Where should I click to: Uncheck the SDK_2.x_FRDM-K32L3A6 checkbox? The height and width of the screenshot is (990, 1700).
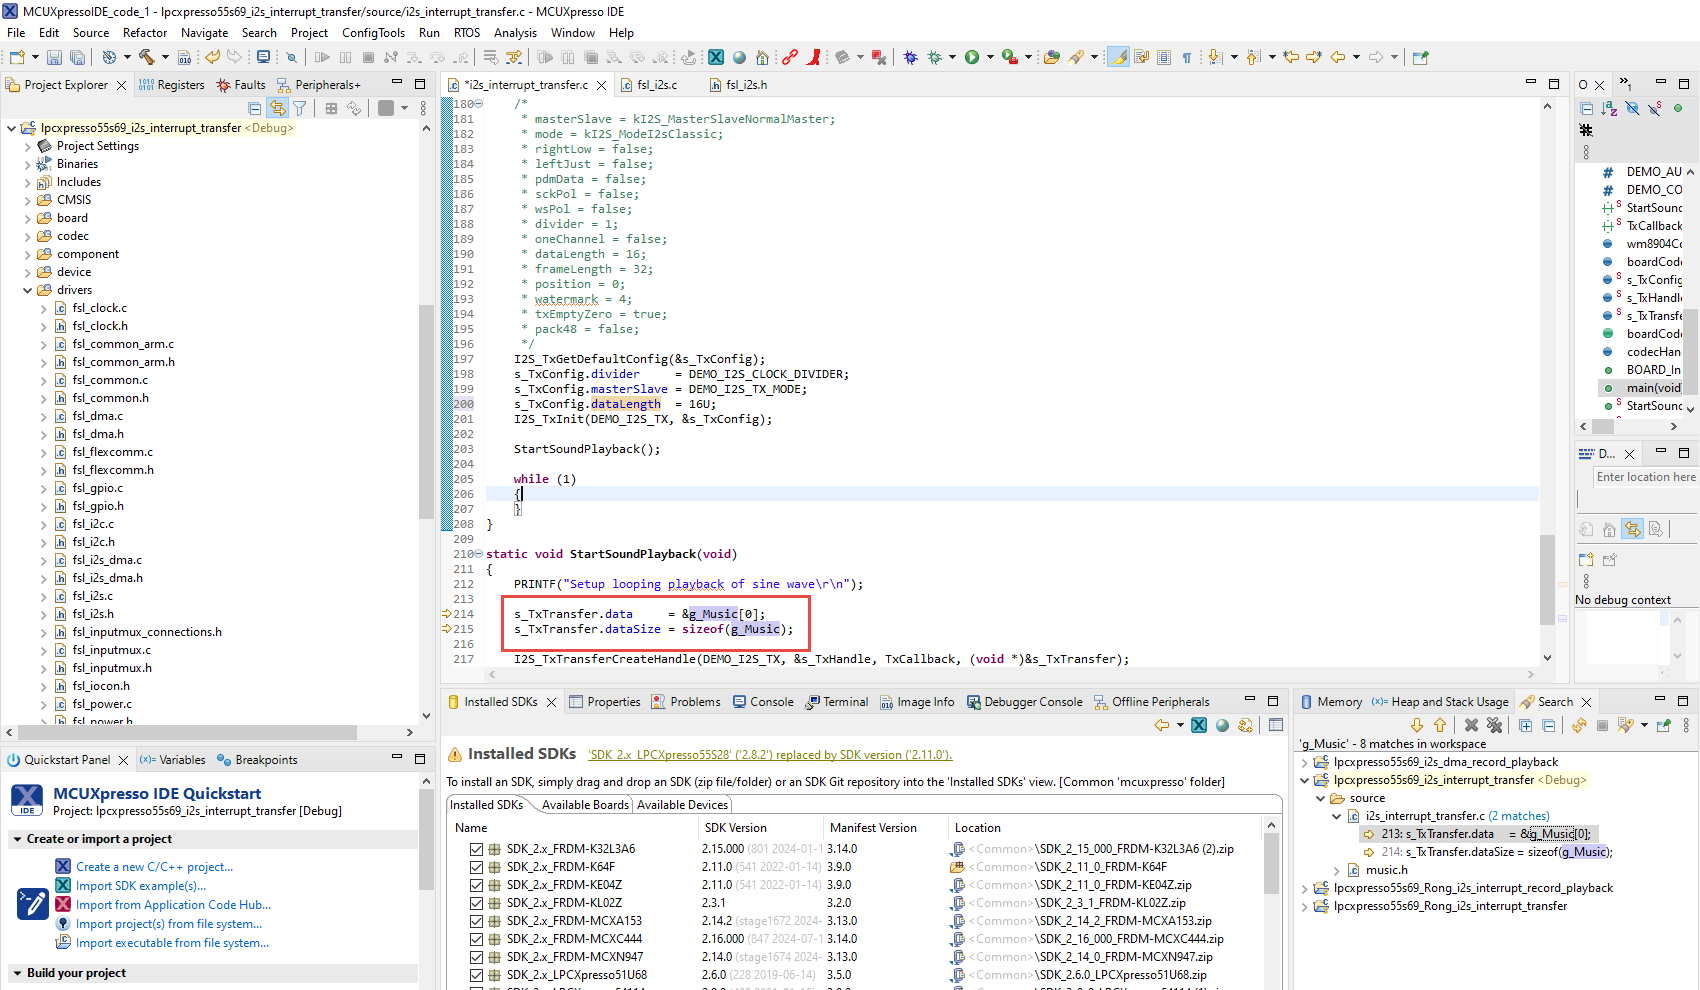(x=477, y=849)
